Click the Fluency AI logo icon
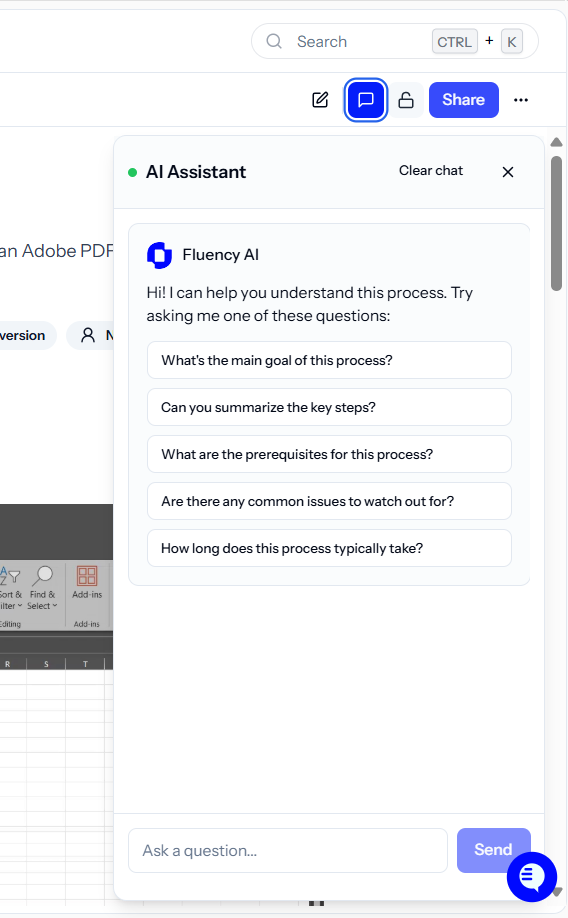568x918 pixels. [x=159, y=255]
